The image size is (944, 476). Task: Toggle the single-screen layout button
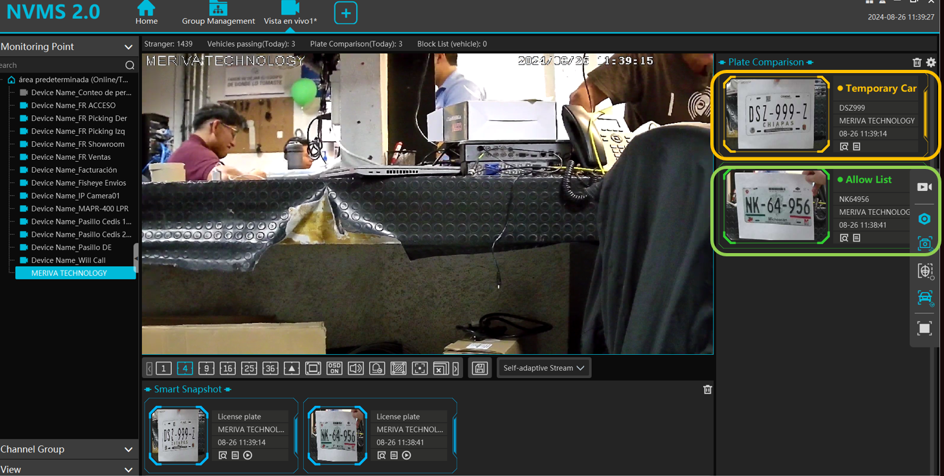click(164, 369)
